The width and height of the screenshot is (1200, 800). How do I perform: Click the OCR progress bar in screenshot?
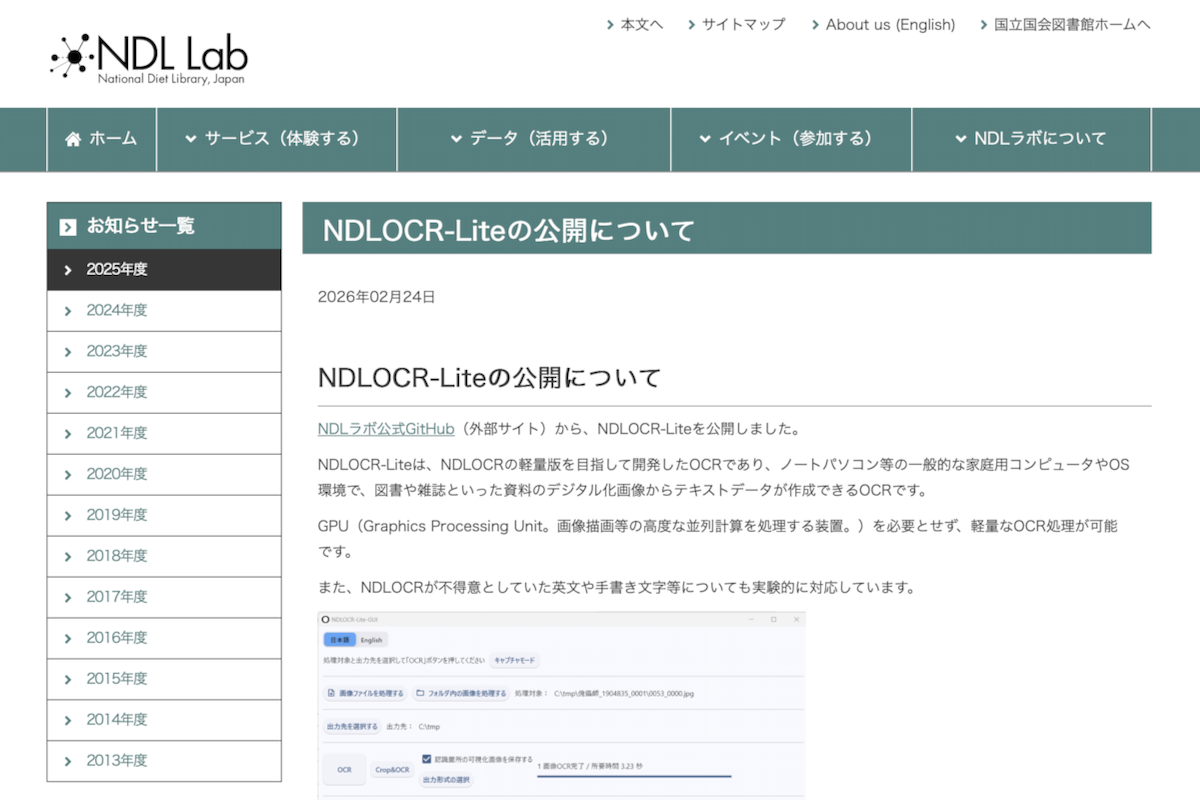[634, 776]
